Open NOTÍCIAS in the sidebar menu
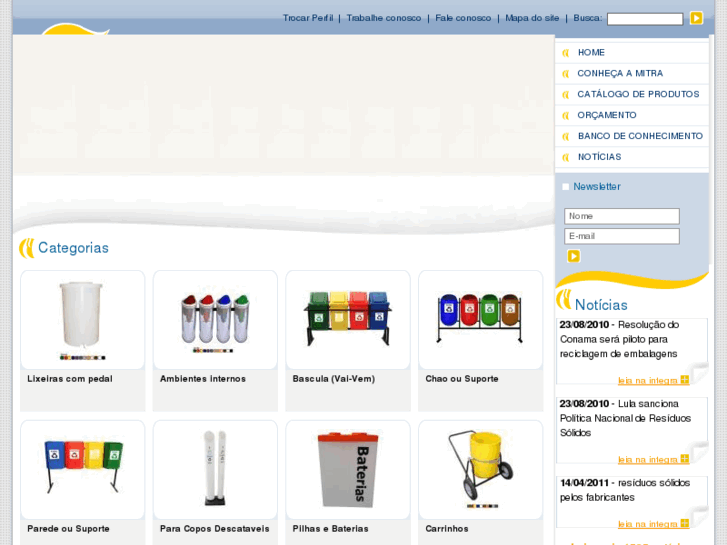 (x=599, y=157)
